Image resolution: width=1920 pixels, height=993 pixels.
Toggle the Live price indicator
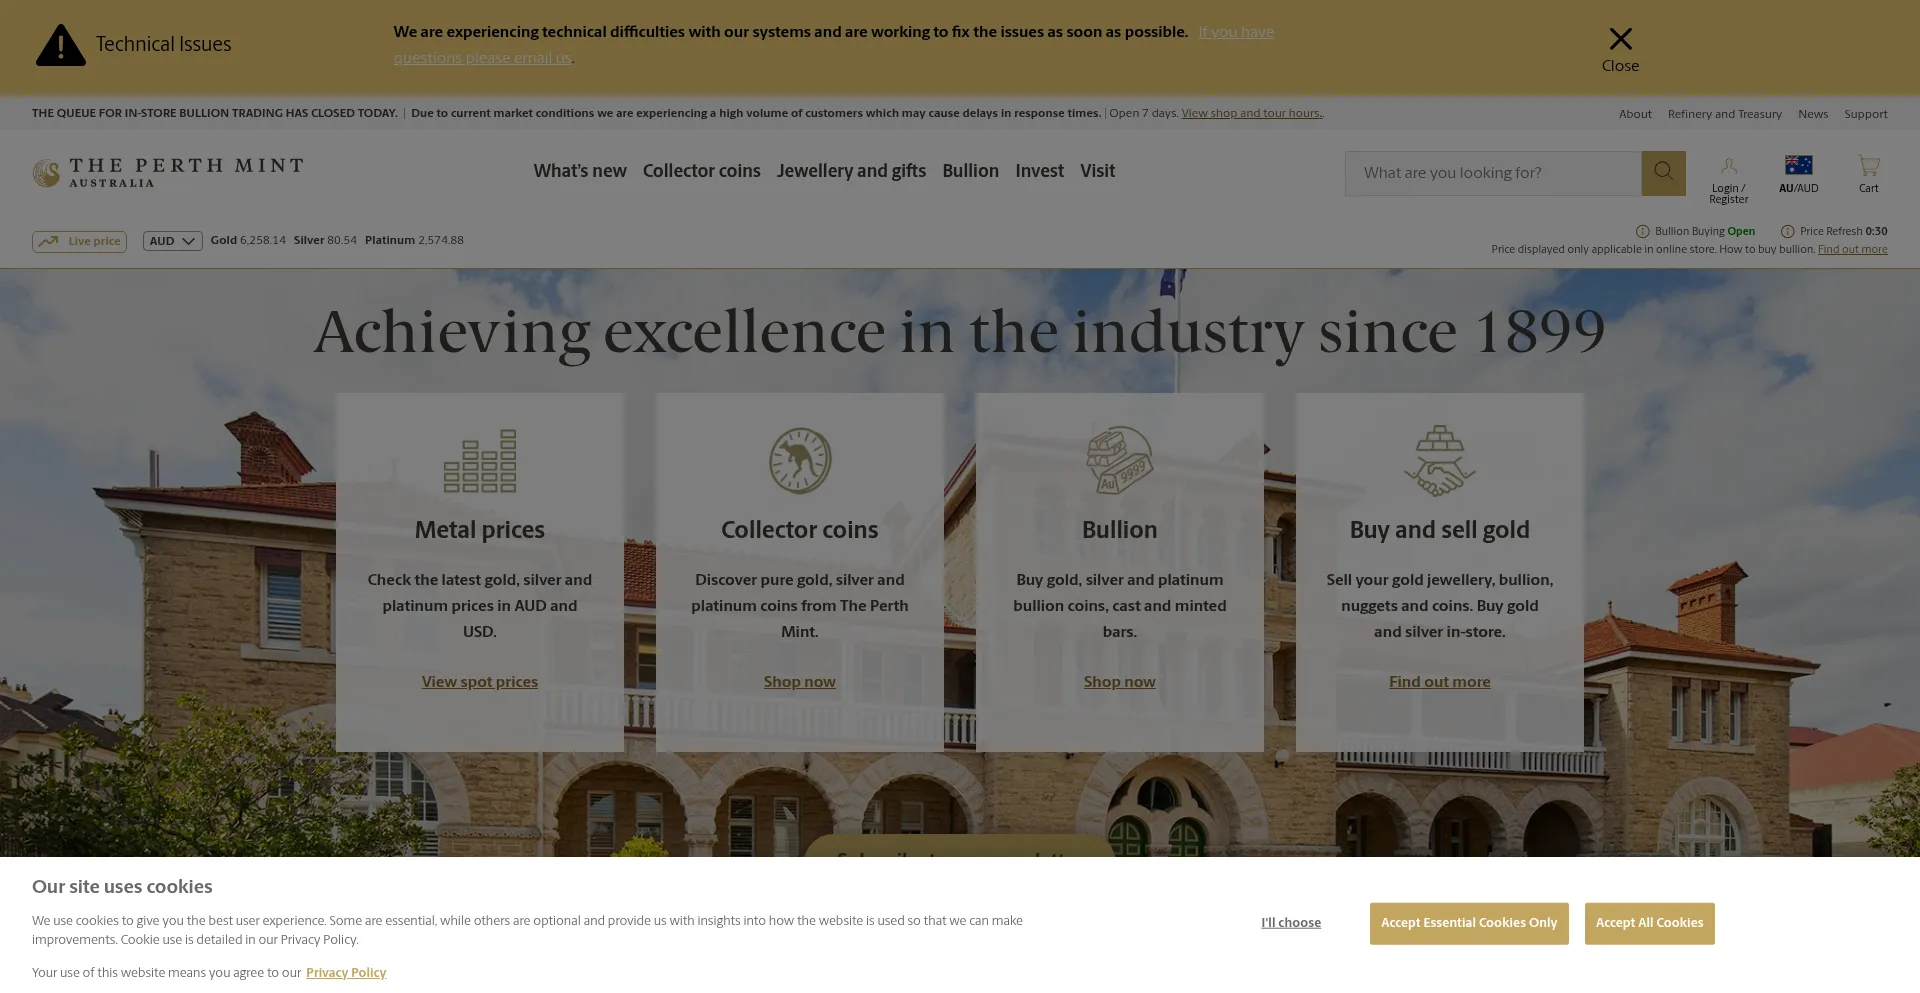79,241
